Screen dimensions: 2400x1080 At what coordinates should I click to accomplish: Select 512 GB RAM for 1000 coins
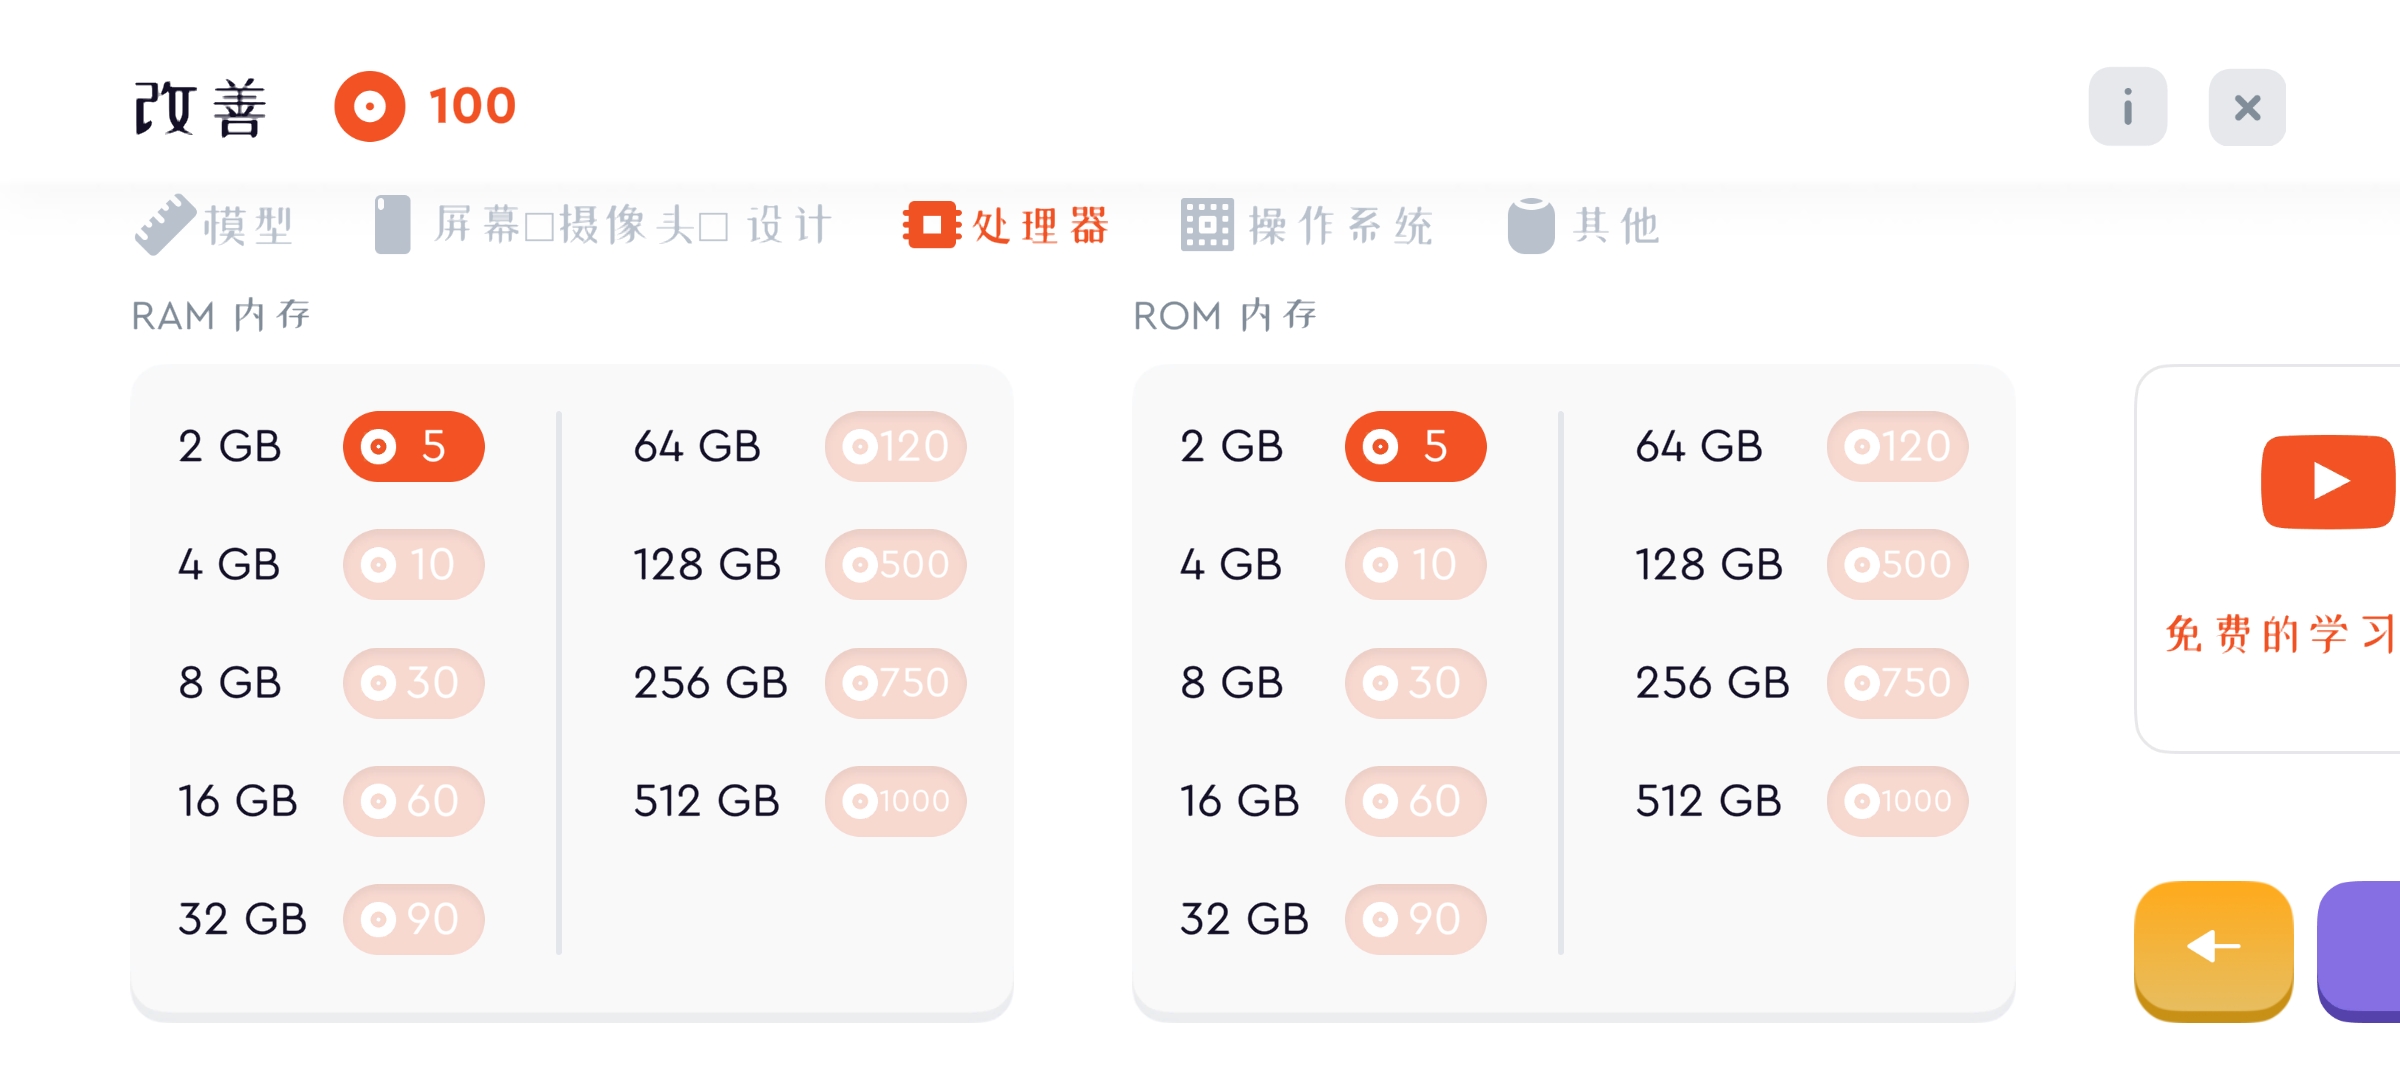(895, 801)
